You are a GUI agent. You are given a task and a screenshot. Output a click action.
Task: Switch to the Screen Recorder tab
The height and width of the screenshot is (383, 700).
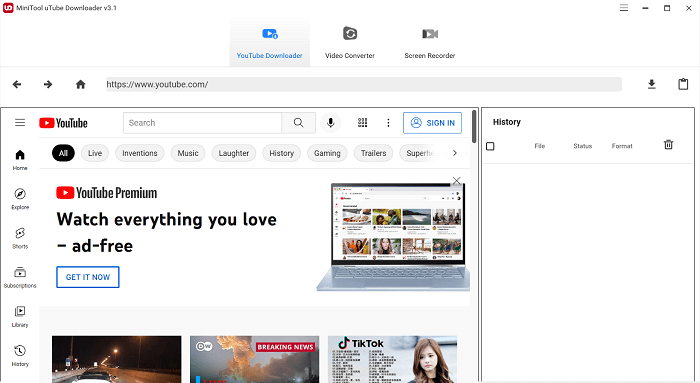pyautogui.click(x=429, y=43)
